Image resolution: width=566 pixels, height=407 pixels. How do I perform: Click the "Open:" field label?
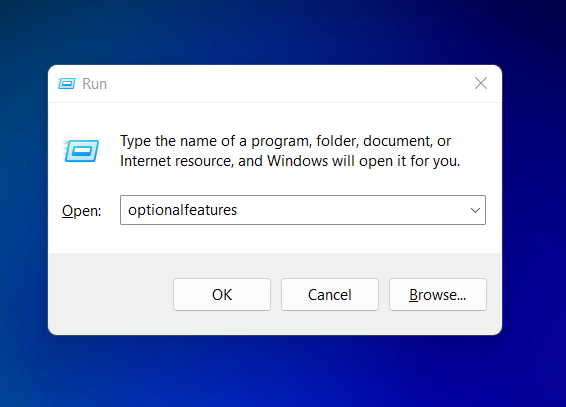(82, 211)
